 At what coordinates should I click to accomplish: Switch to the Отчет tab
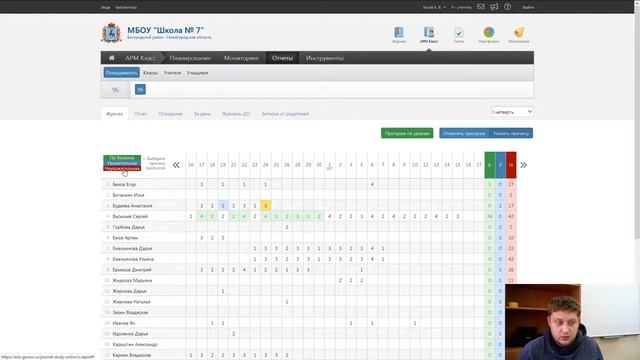[x=140, y=114]
